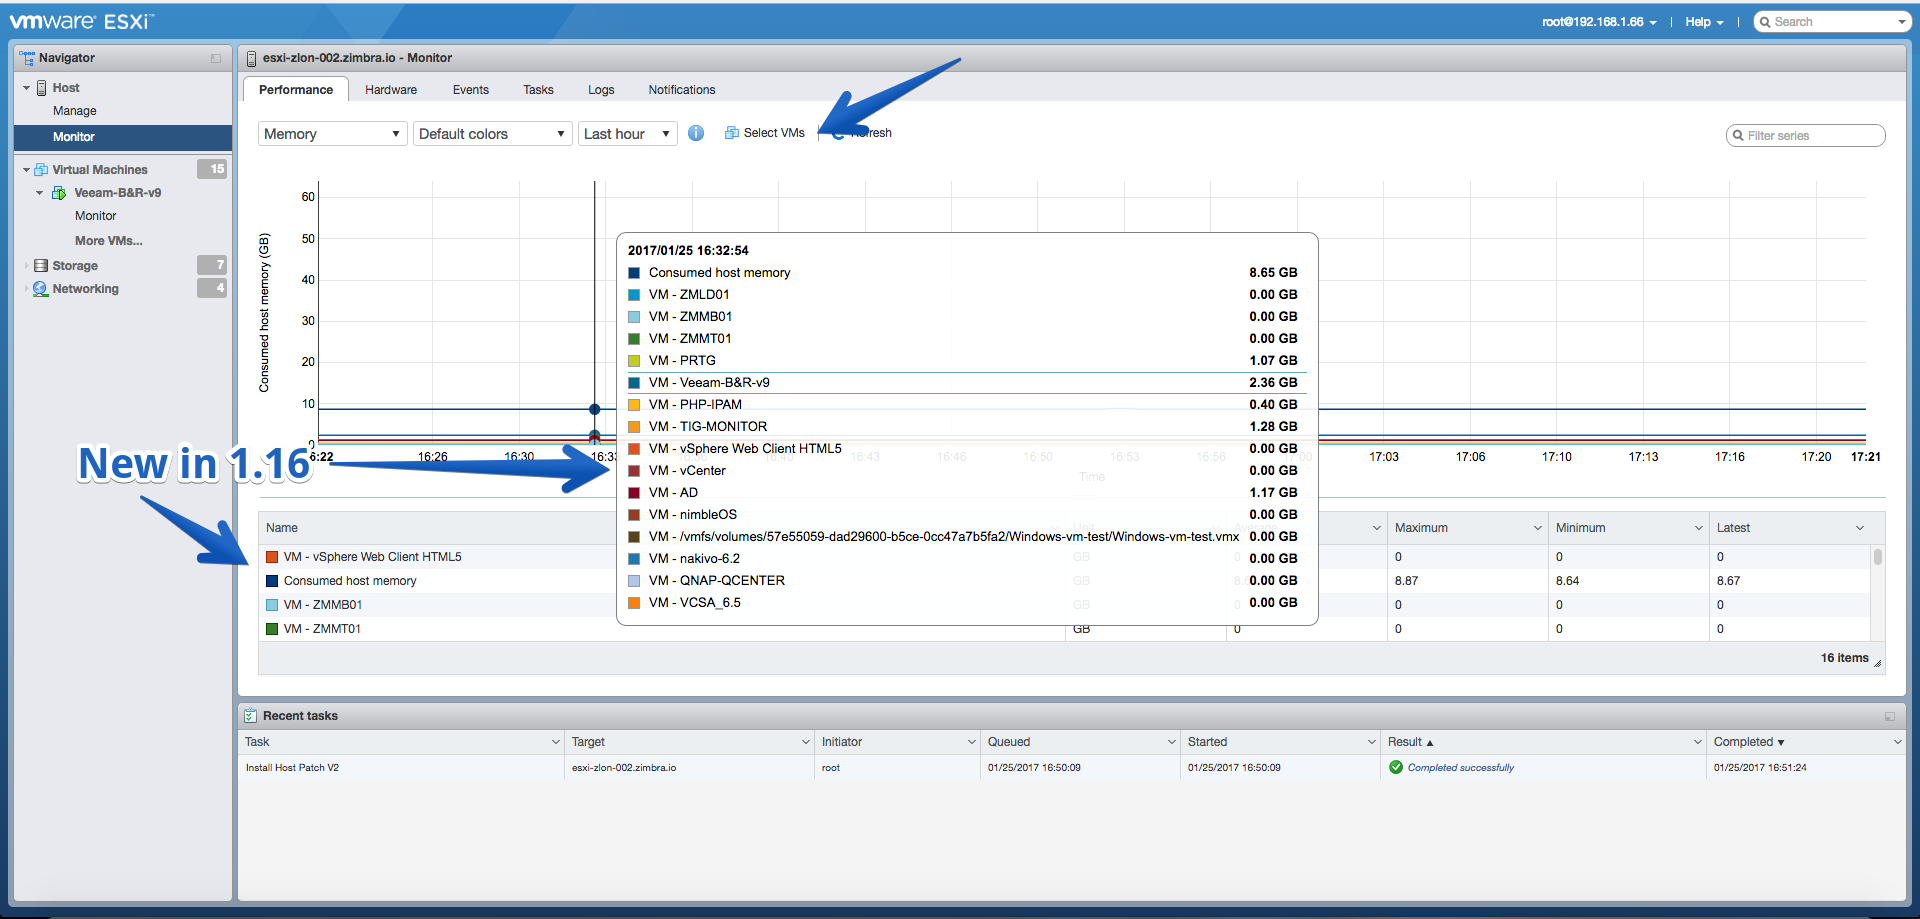Open the Memory metric dropdown
Screen dimensions: 1920x919
point(333,134)
